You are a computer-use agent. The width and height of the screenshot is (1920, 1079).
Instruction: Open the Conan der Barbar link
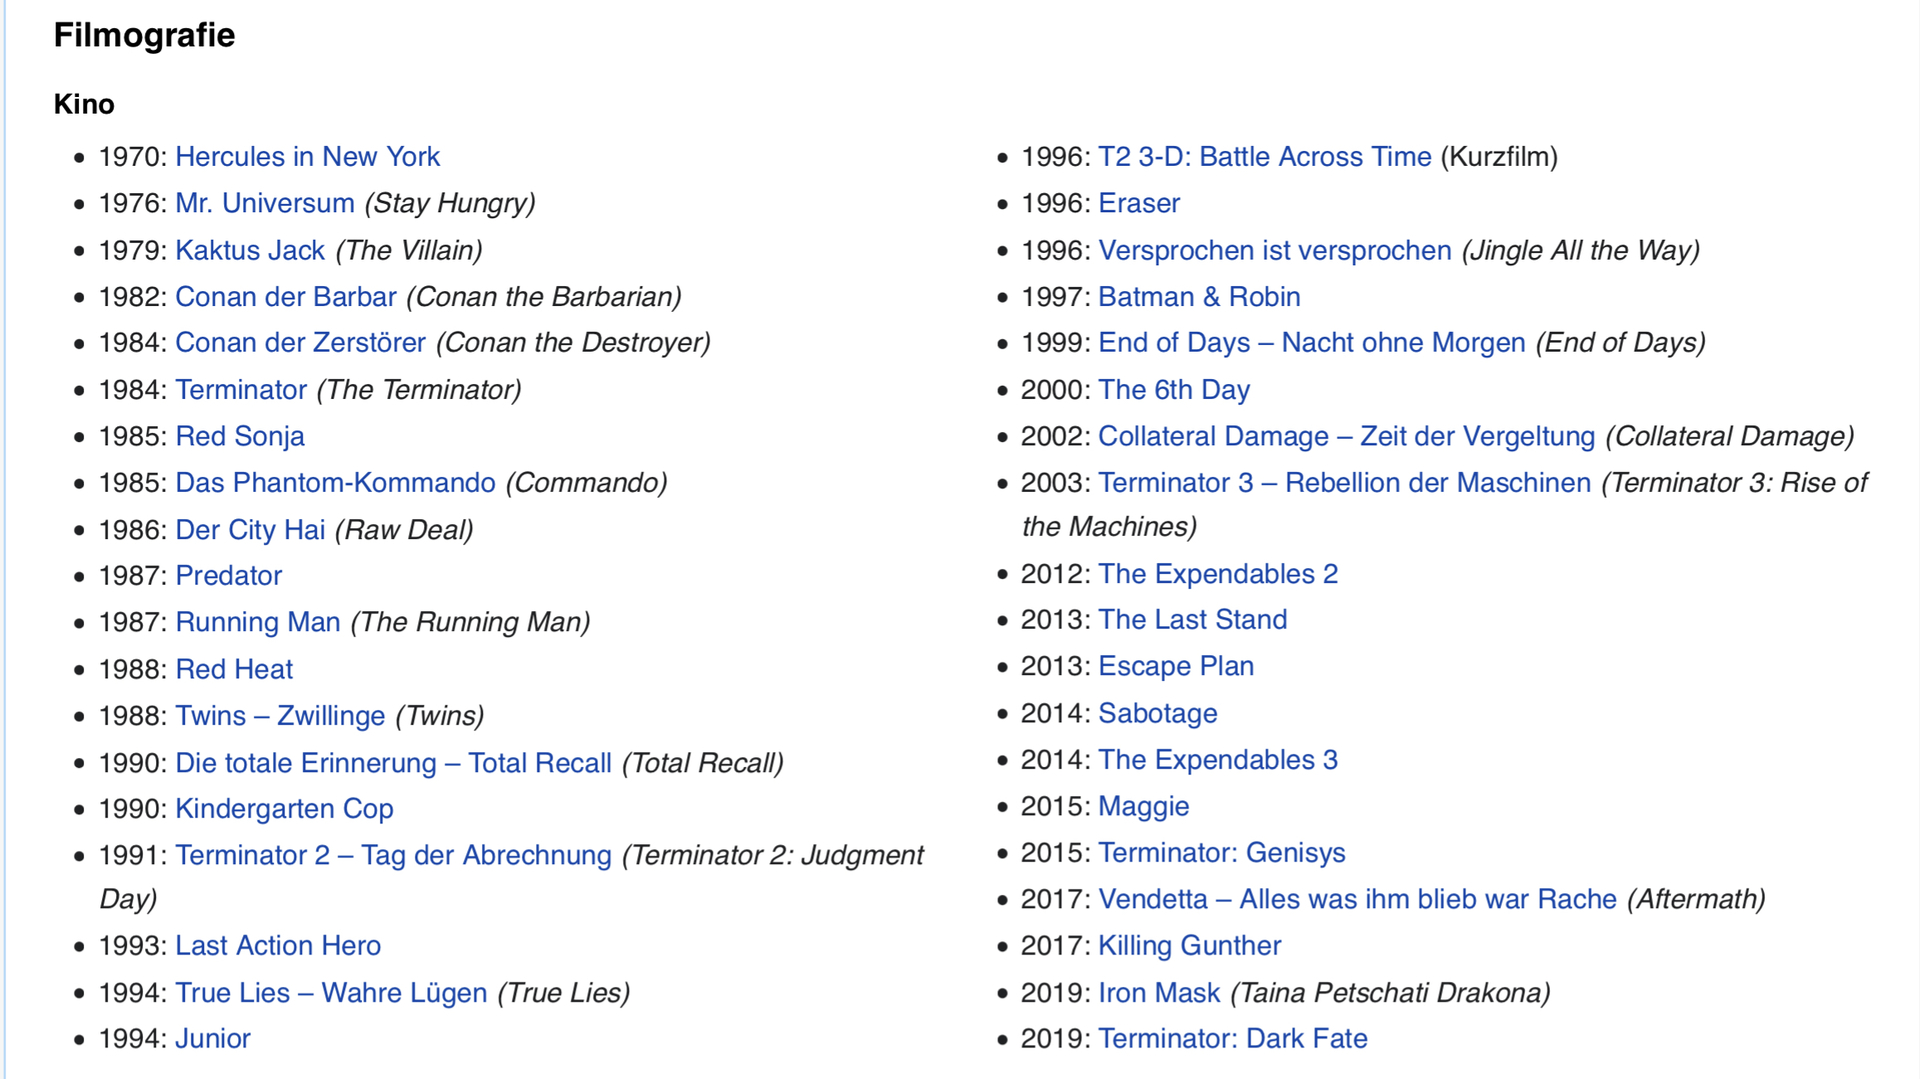[286, 297]
